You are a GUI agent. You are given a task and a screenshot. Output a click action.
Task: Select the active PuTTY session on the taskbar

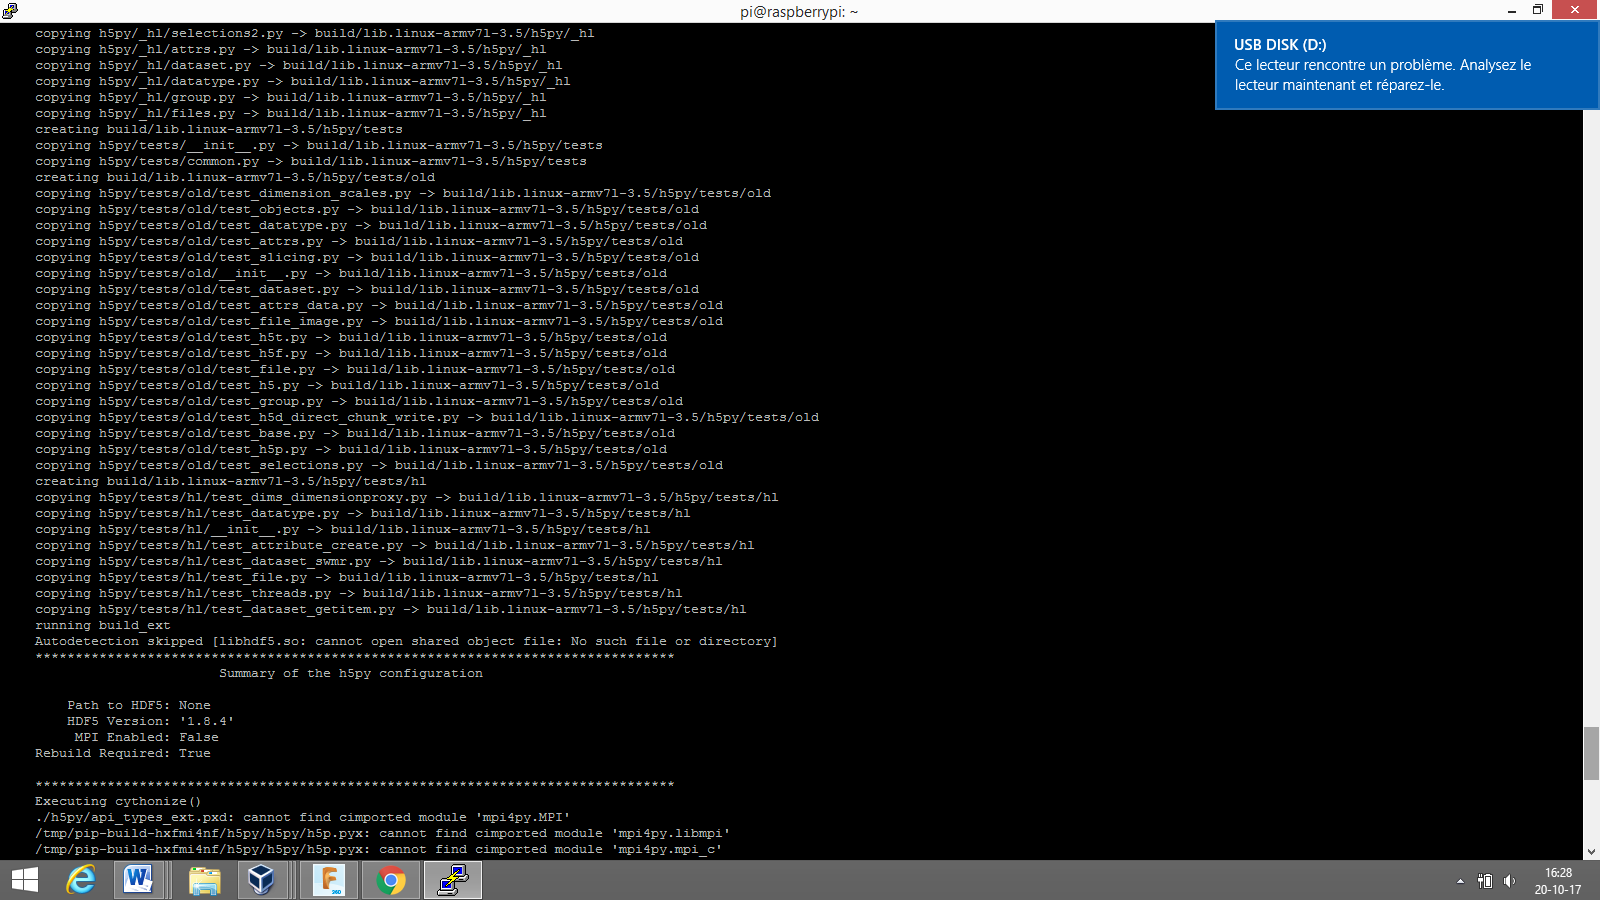pos(452,880)
